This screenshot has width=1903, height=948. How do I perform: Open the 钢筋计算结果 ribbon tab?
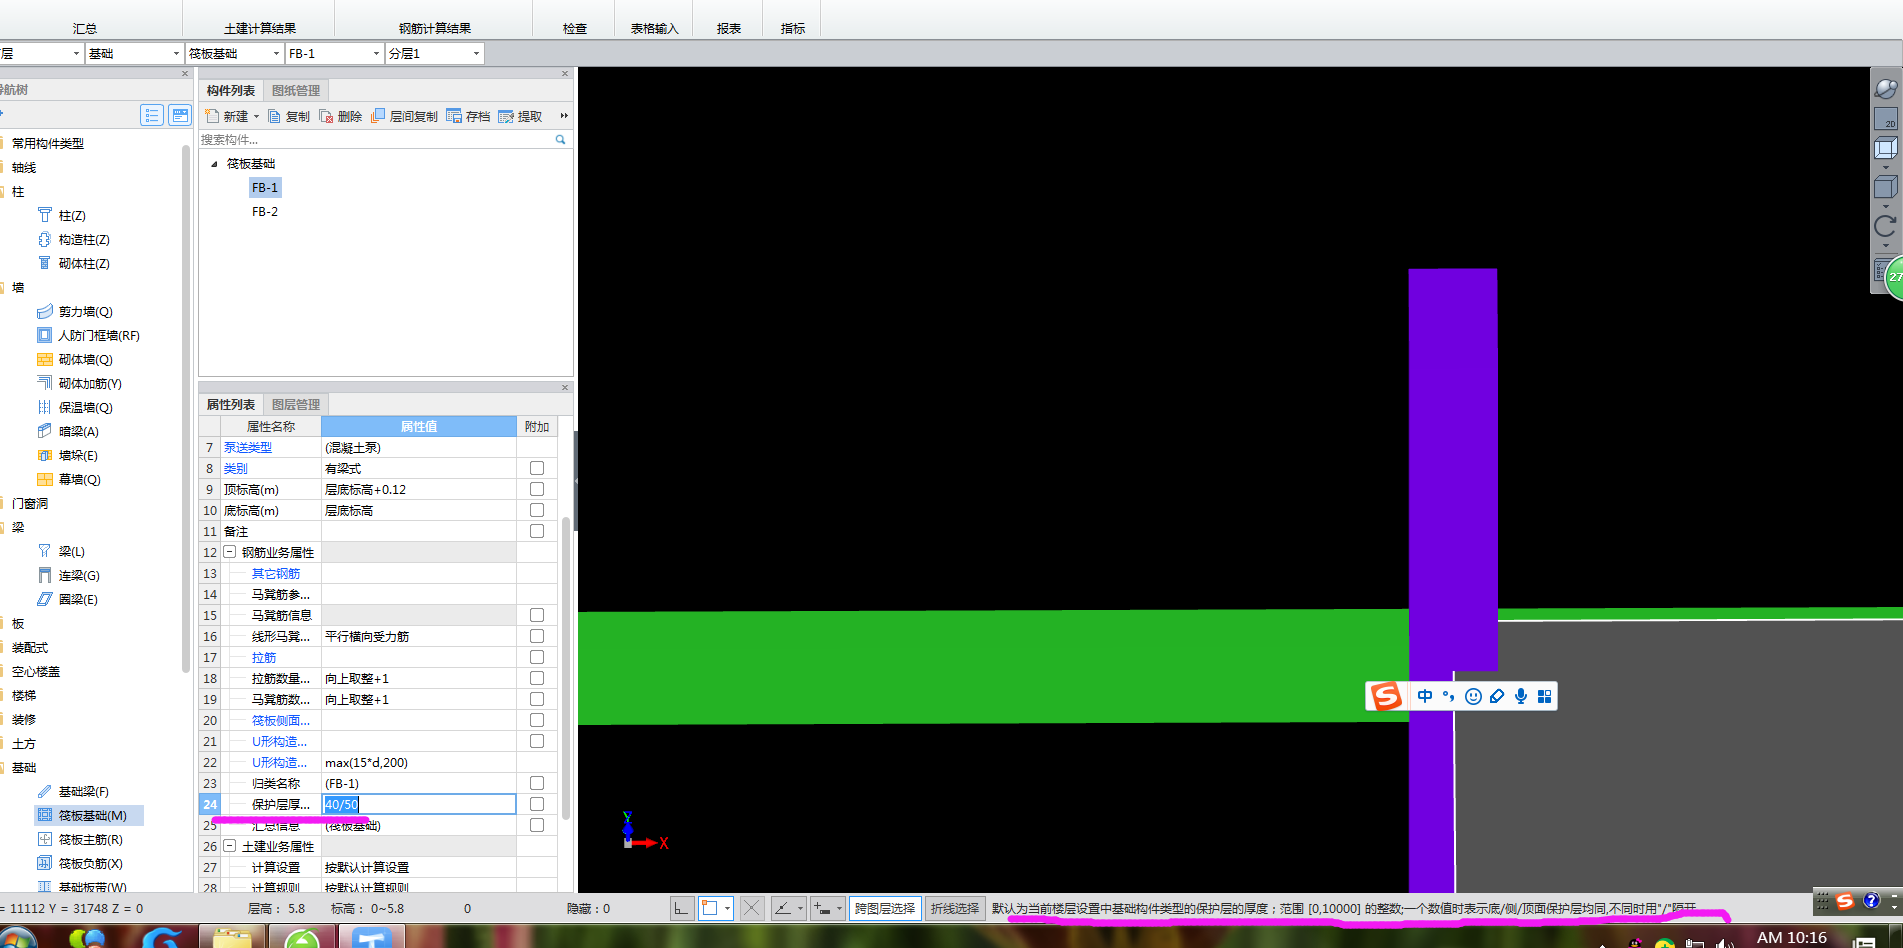pyautogui.click(x=434, y=28)
